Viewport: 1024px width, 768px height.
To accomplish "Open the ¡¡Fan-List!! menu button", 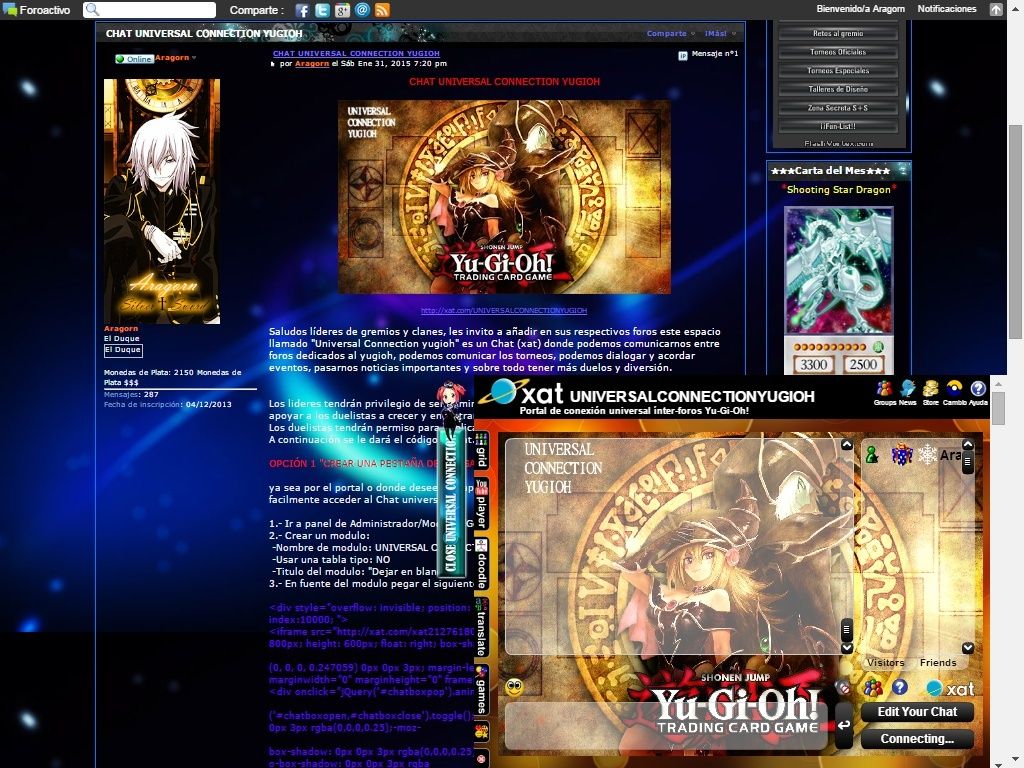I will pyautogui.click(x=838, y=126).
